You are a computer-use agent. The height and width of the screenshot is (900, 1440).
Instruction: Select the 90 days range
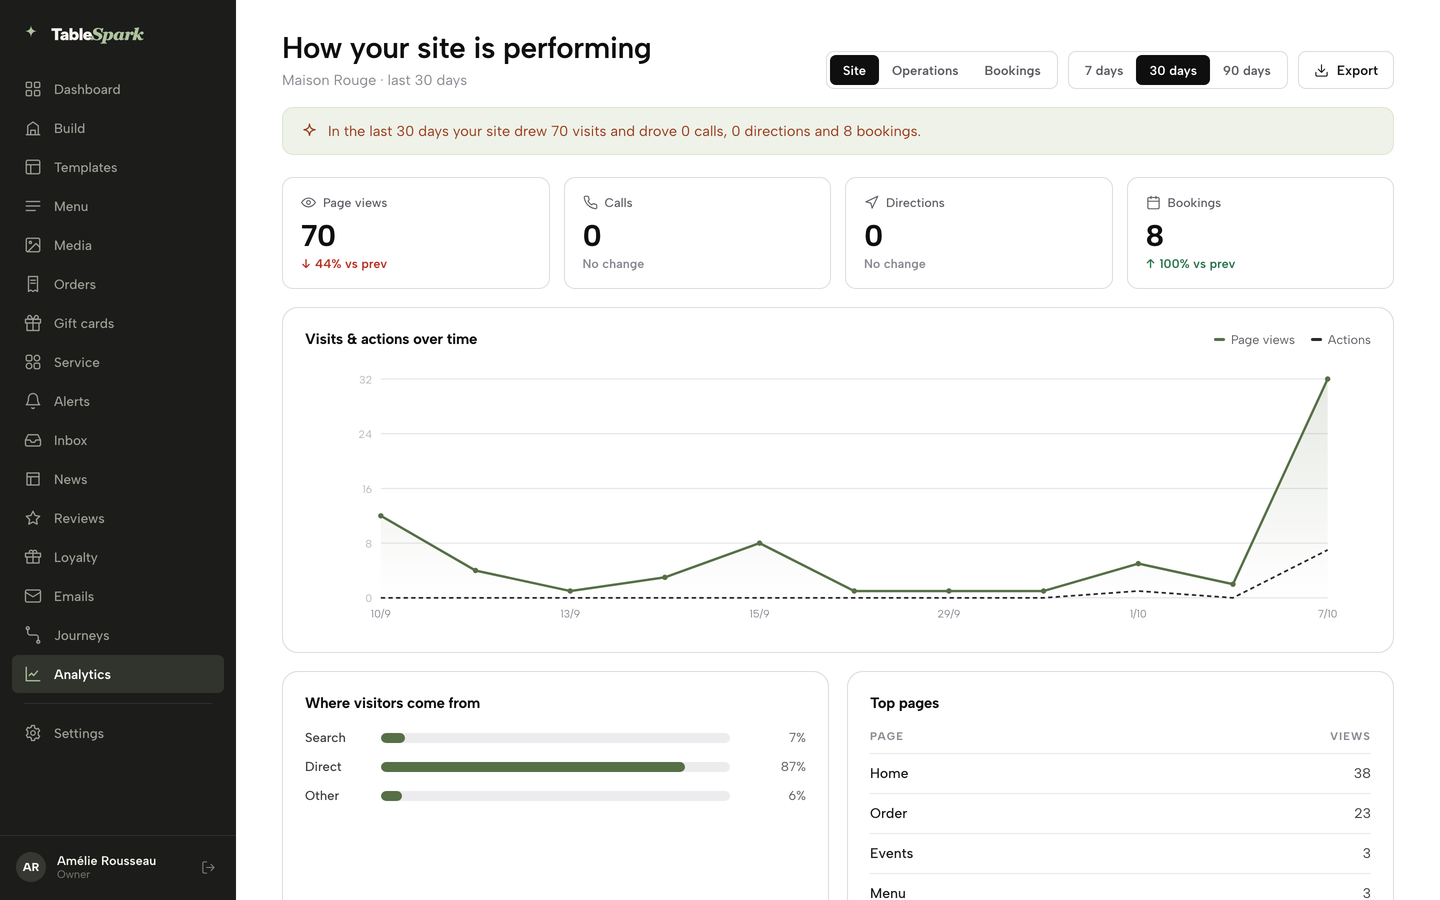coord(1247,70)
